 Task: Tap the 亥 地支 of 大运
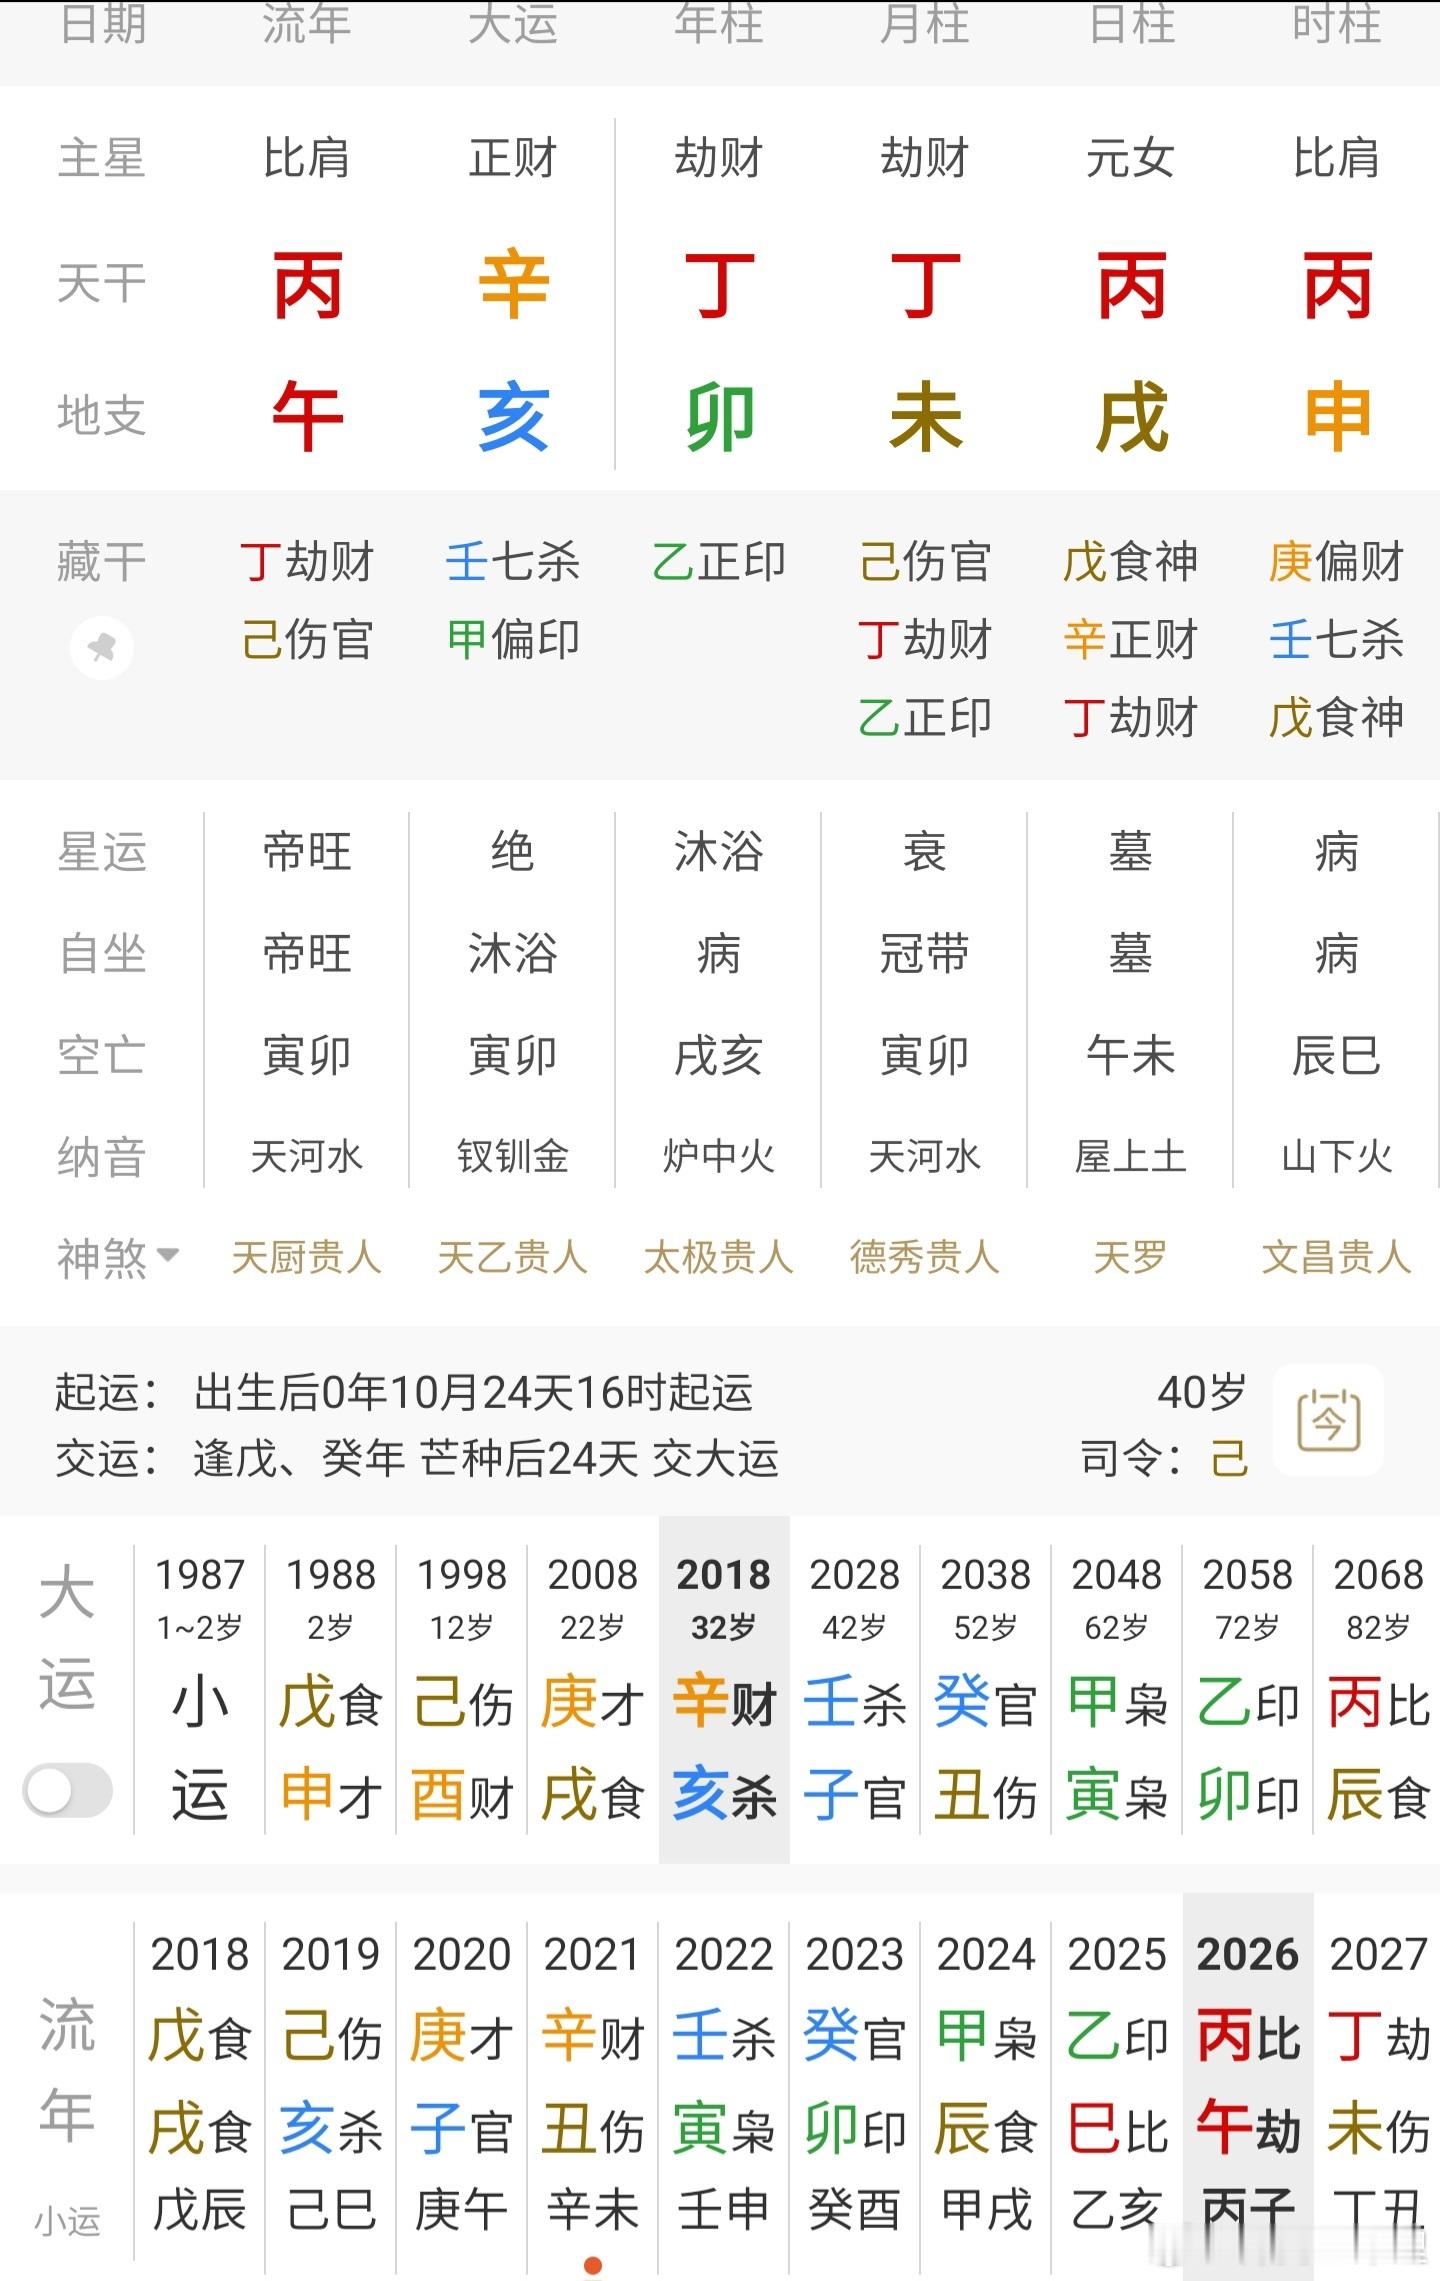point(514,416)
